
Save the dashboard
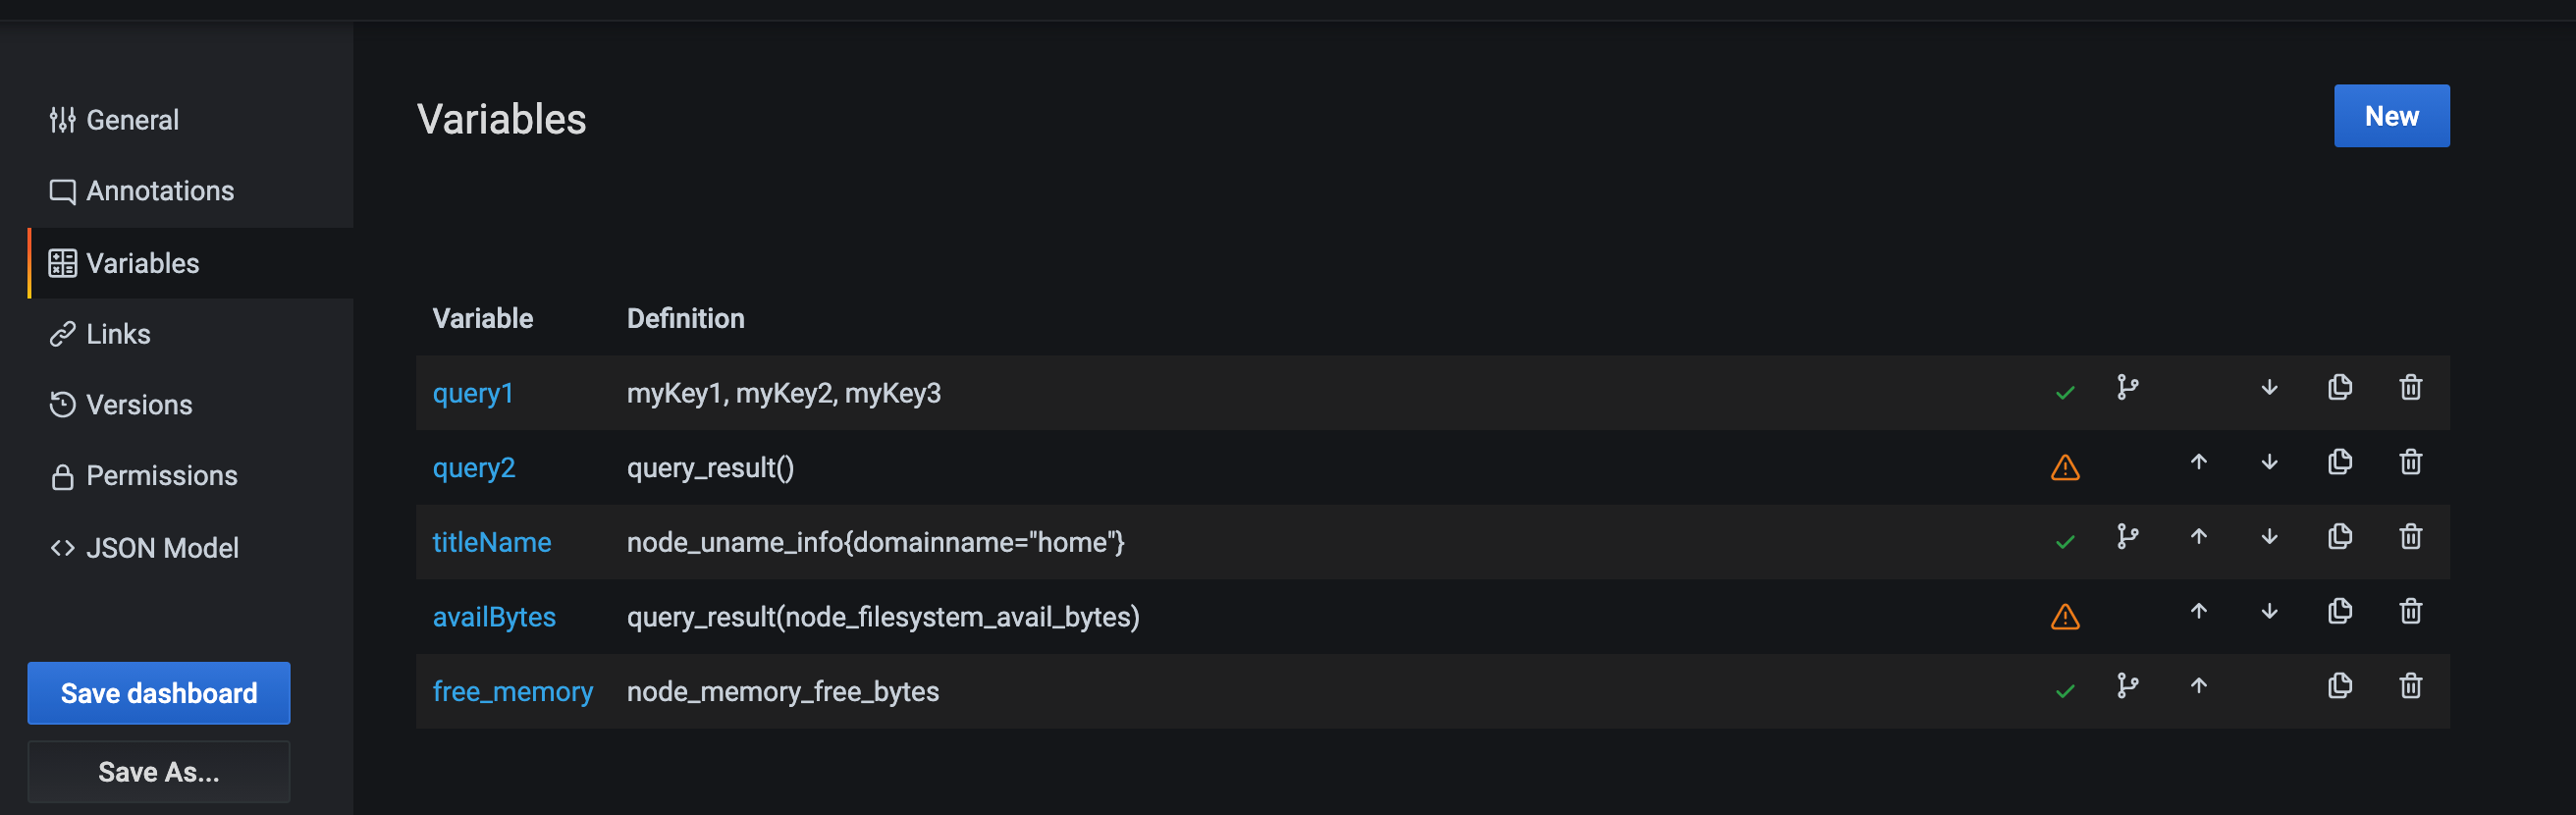click(159, 693)
